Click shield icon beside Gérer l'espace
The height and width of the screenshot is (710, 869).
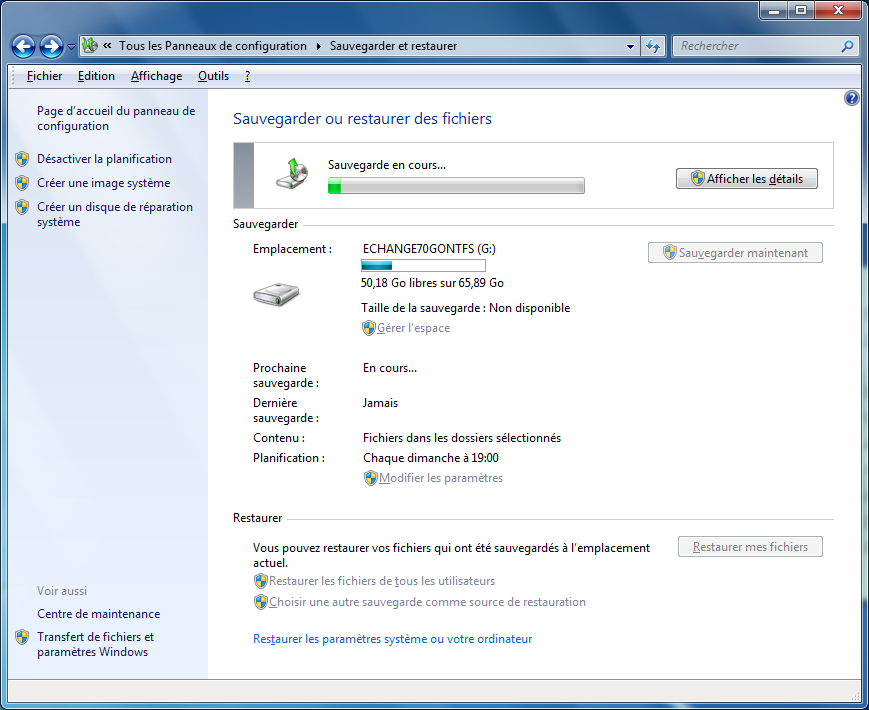click(369, 328)
